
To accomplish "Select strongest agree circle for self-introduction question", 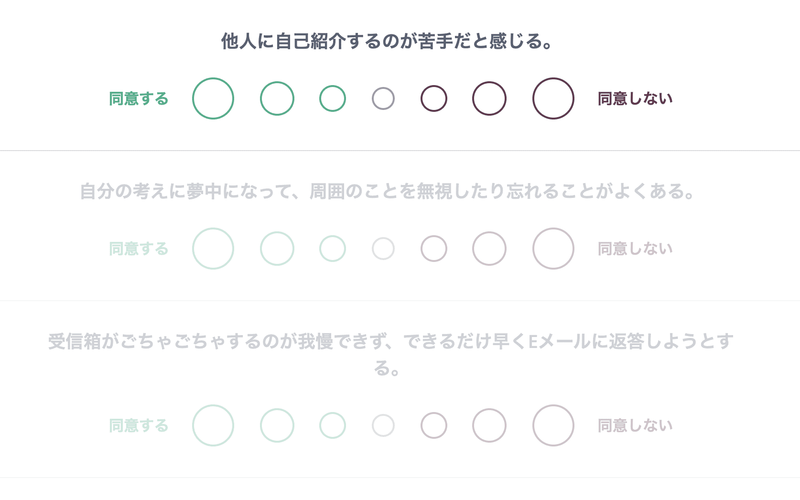I will point(213,98).
